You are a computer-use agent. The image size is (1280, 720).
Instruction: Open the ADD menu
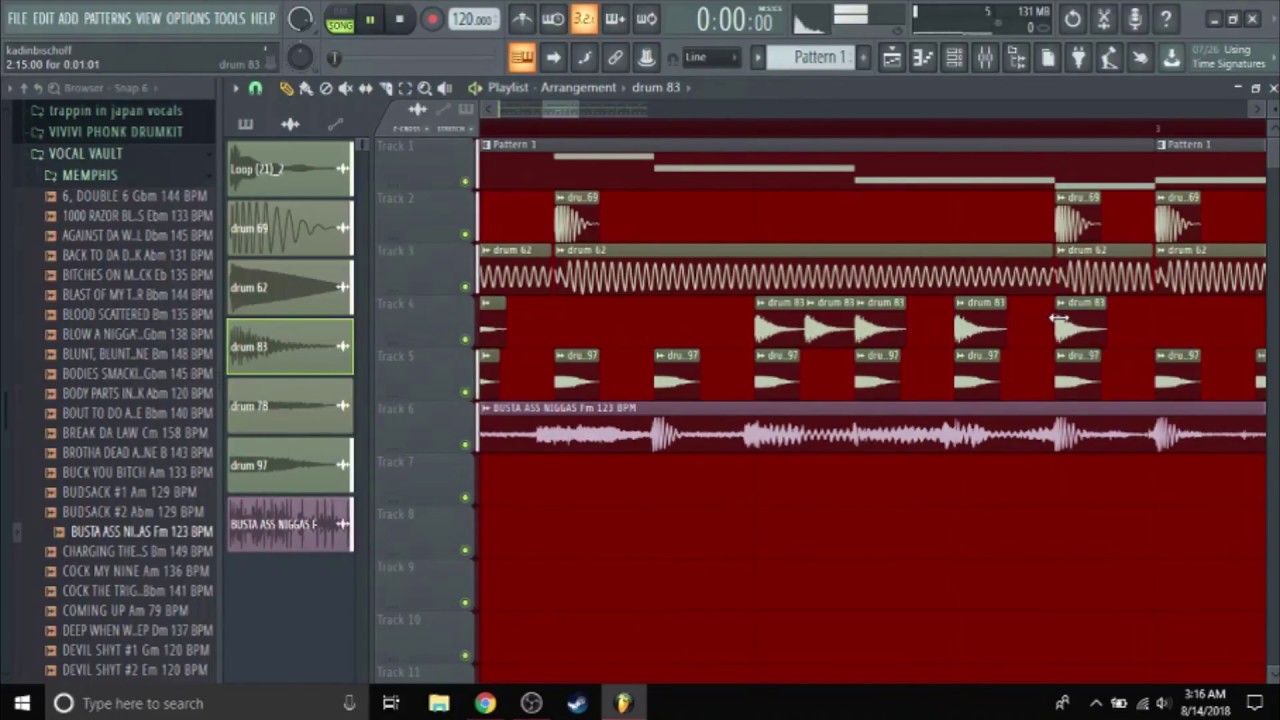[x=68, y=18]
